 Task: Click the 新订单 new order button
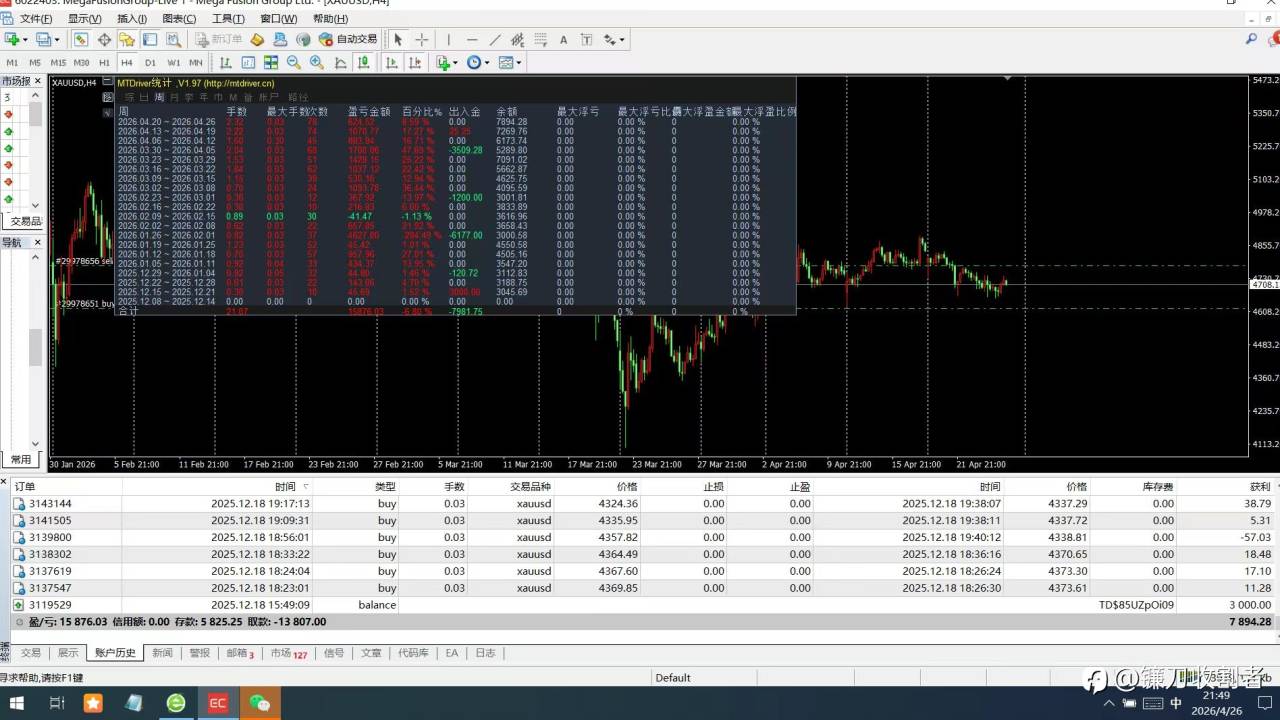pyautogui.click(x=218, y=39)
